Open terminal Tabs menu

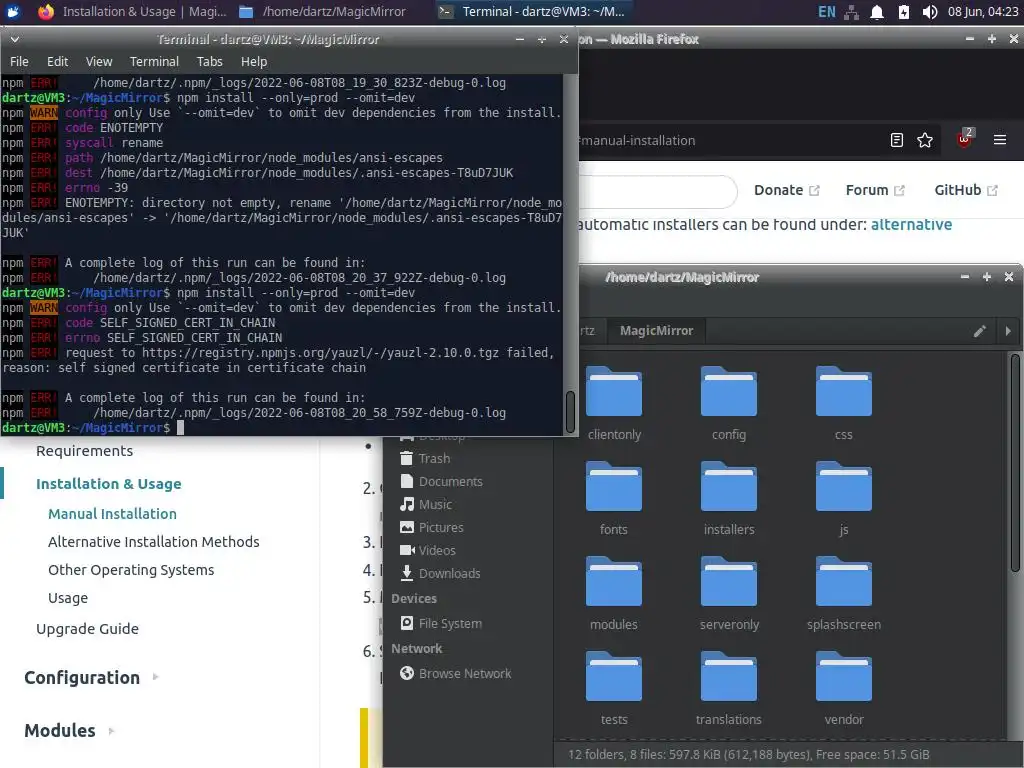click(x=210, y=61)
